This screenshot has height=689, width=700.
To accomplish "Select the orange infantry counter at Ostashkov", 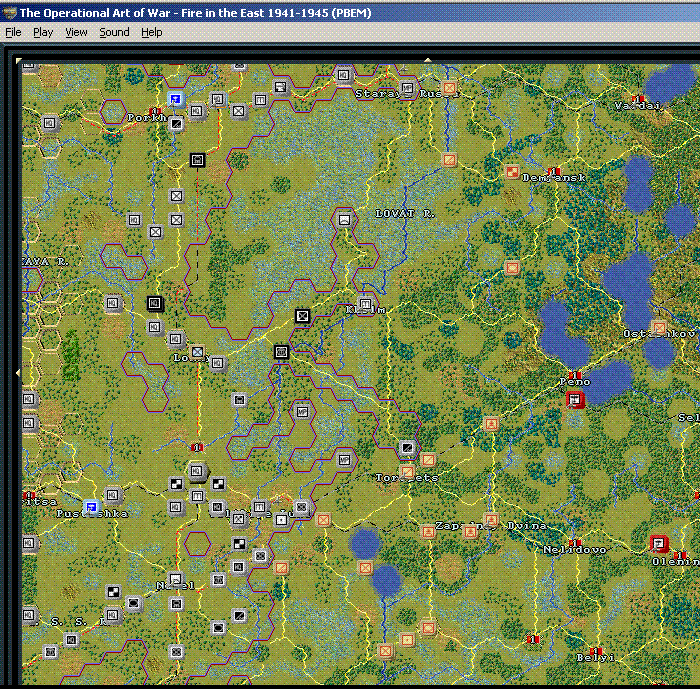I will (659, 327).
